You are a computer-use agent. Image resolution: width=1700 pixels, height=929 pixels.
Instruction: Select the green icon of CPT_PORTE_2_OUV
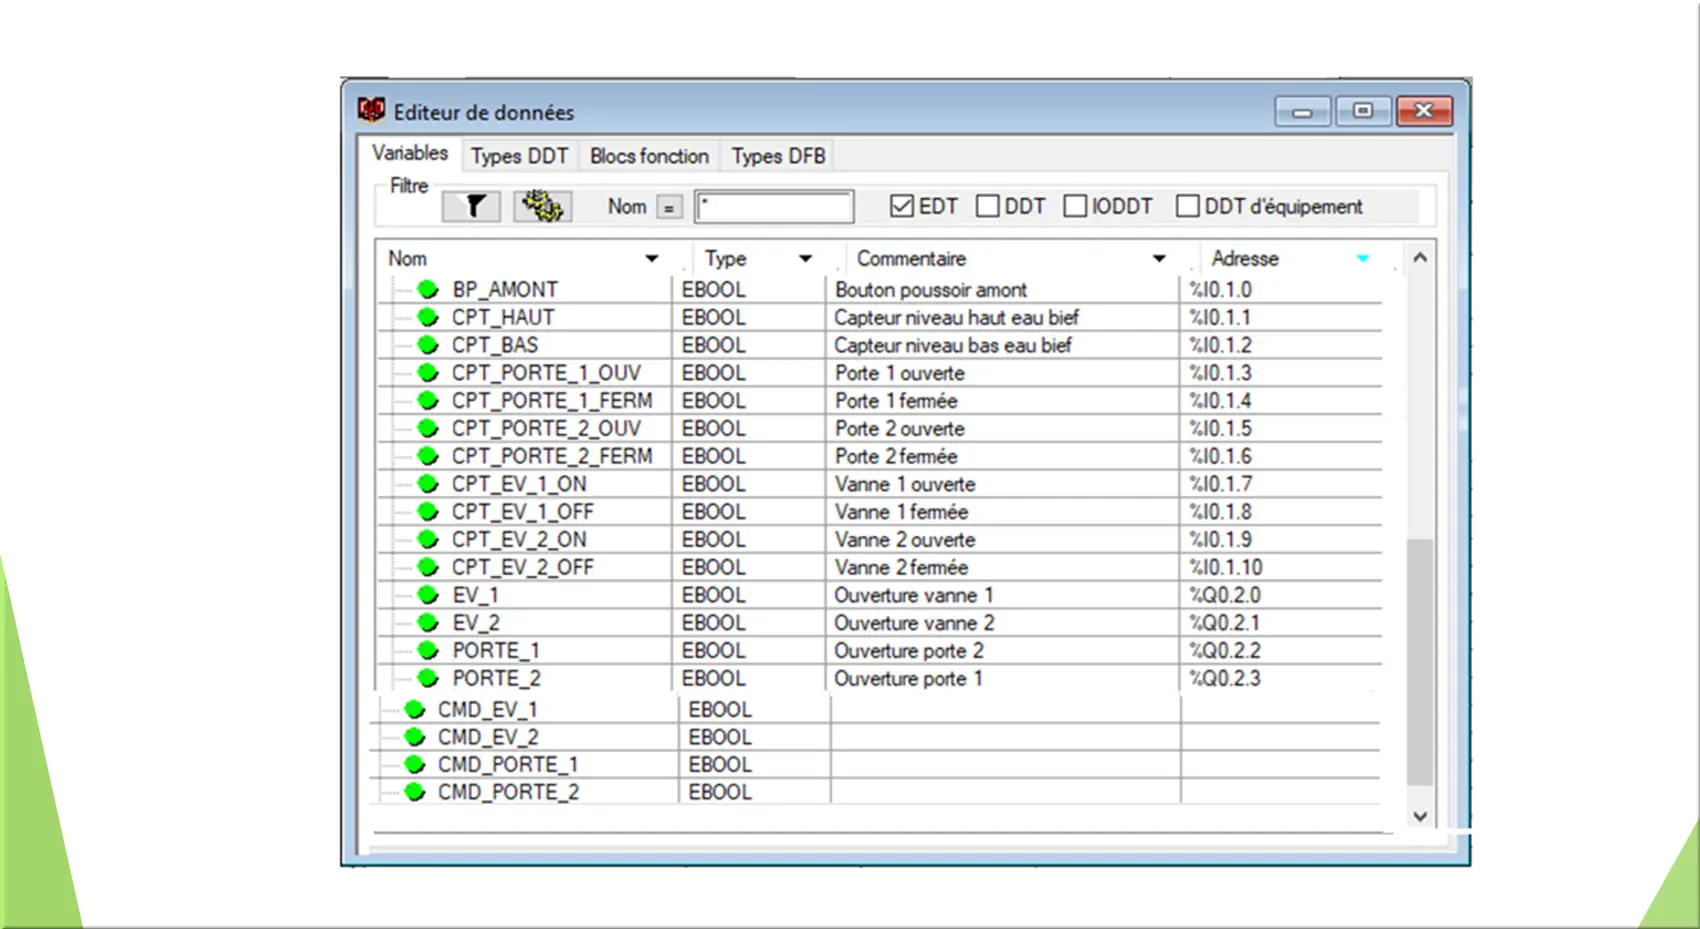(428, 429)
